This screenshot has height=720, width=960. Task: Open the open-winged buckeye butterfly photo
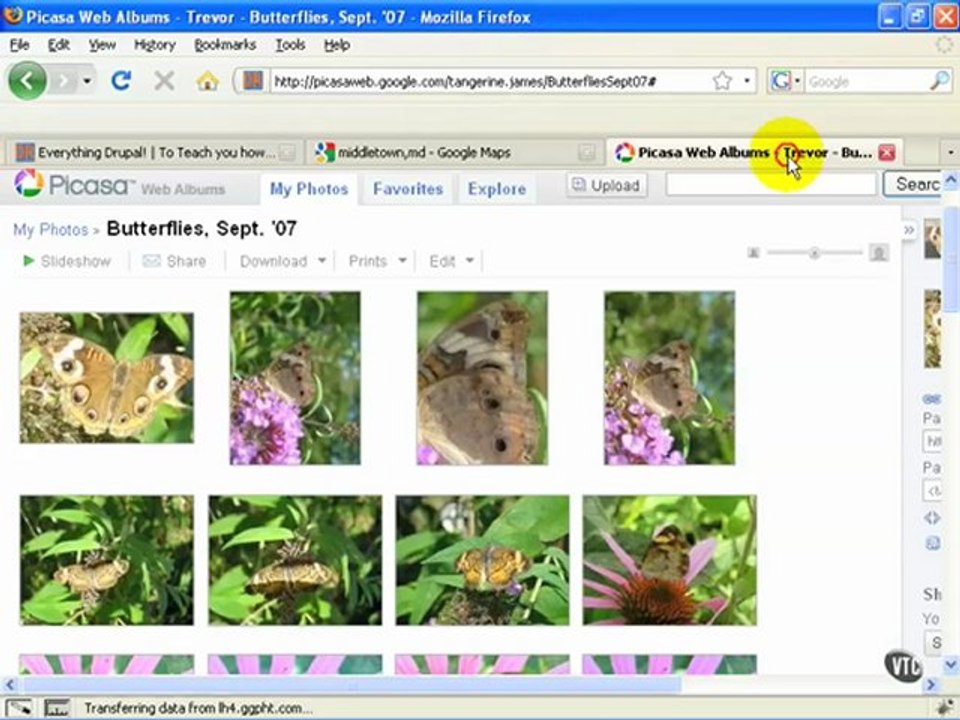point(107,378)
